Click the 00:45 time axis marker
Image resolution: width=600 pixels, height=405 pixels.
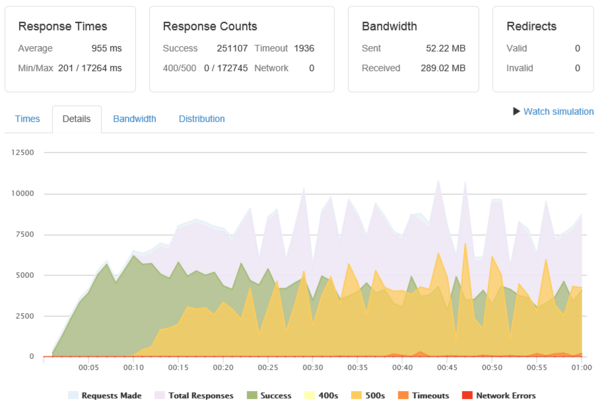pyautogui.click(x=447, y=367)
